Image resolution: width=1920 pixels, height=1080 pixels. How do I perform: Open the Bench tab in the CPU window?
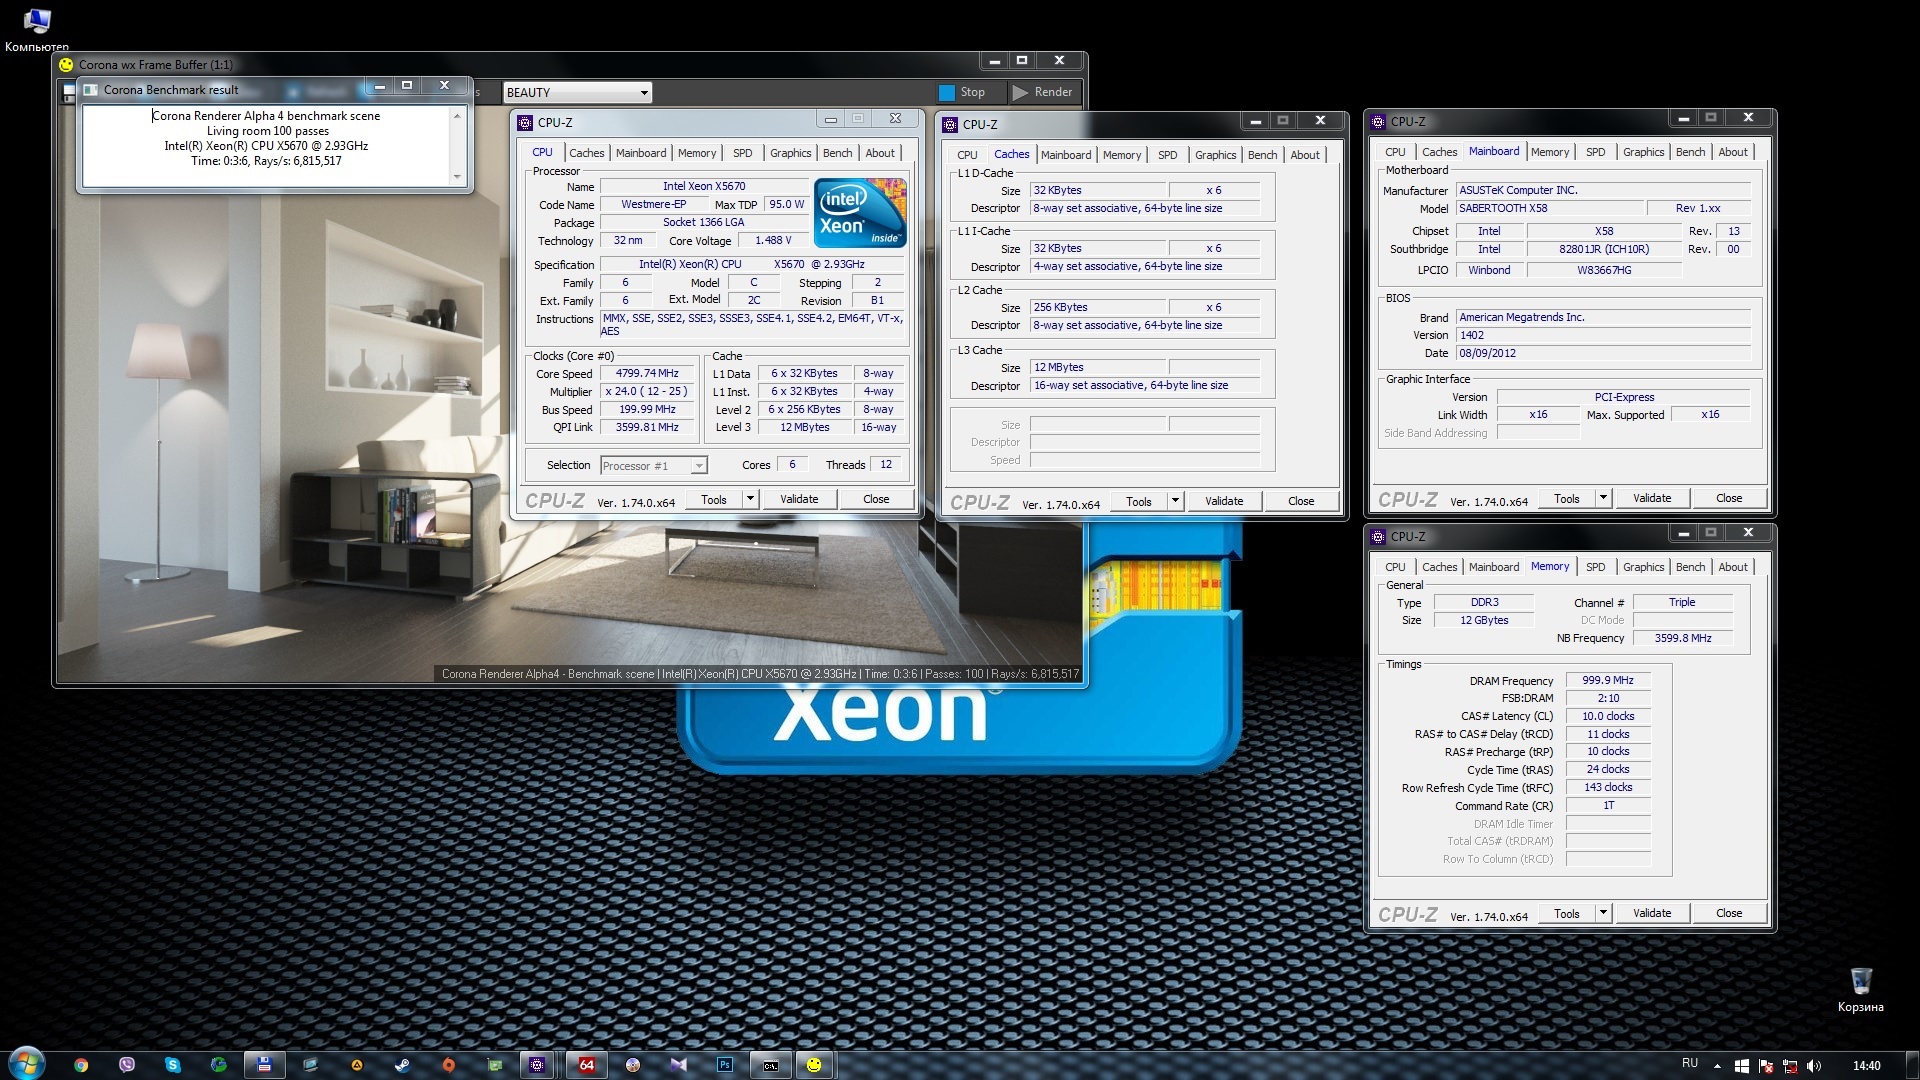(837, 153)
